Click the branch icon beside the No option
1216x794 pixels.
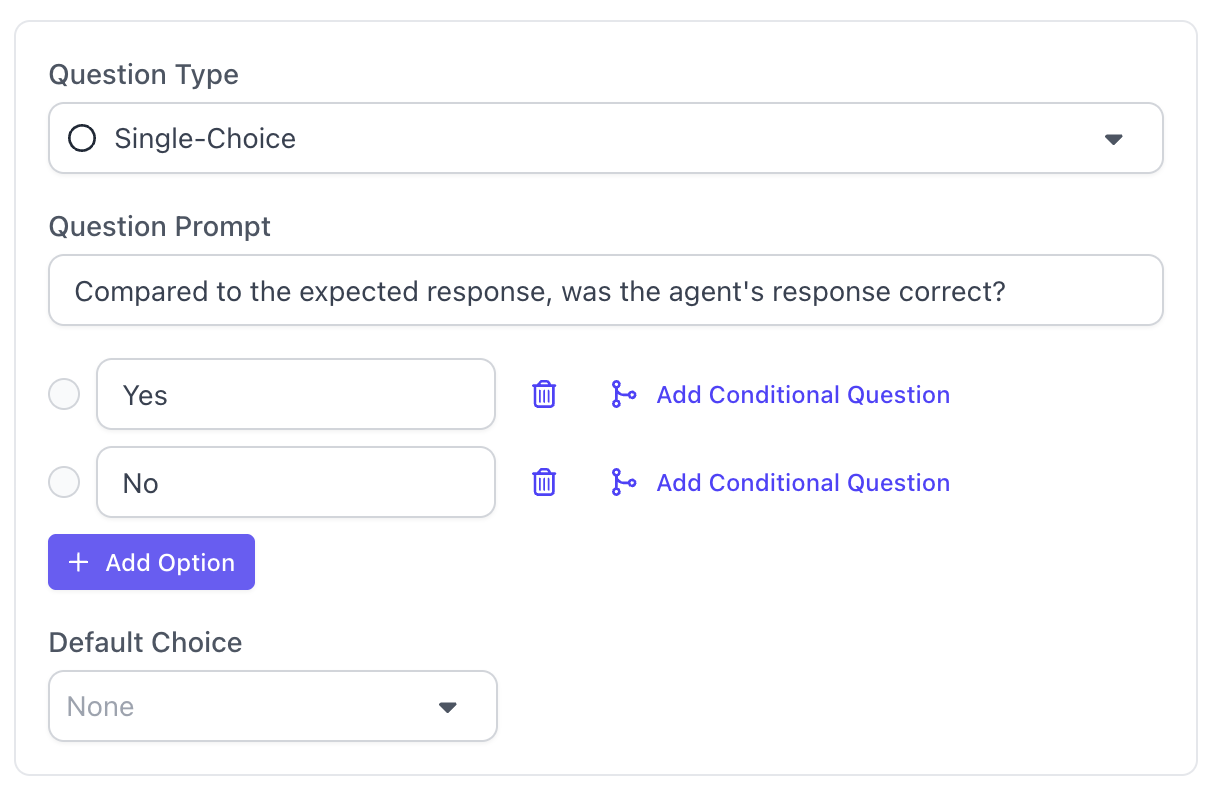point(624,483)
